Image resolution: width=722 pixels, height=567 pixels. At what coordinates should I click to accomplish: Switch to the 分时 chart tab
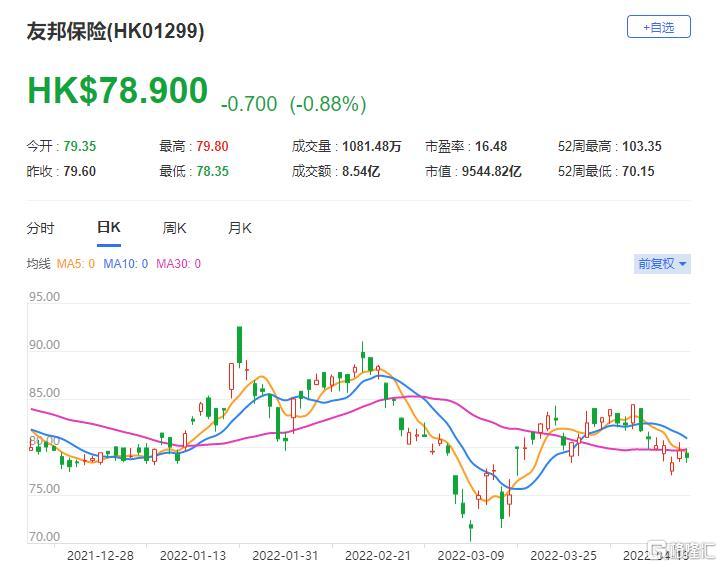40,228
